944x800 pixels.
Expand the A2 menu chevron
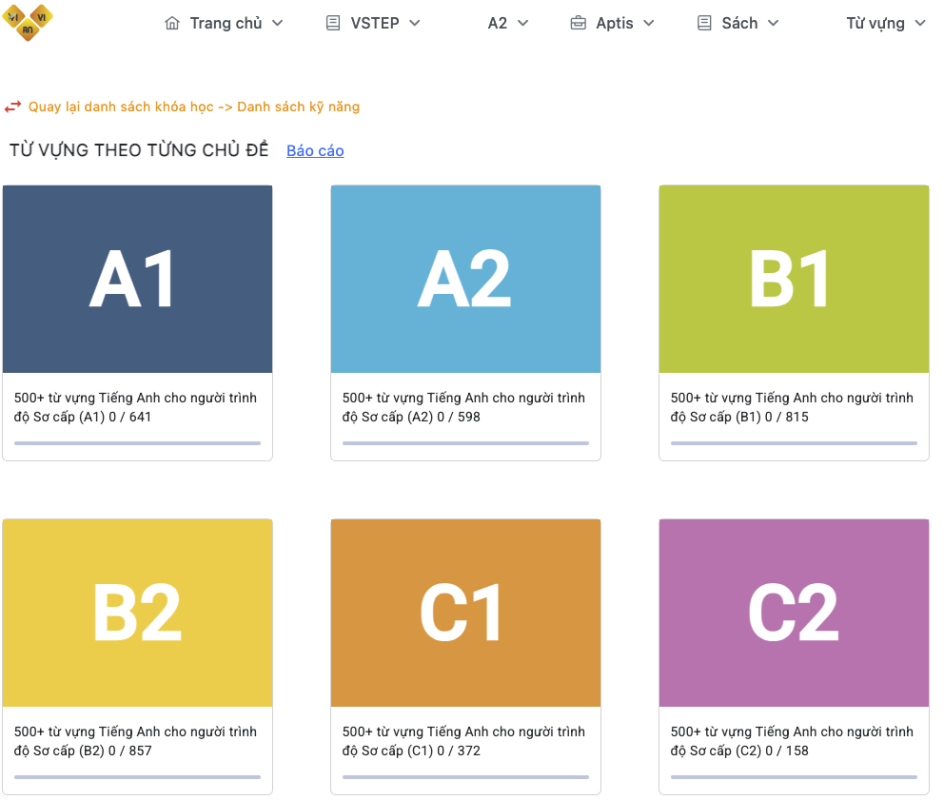pyautogui.click(x=523, y=23)
